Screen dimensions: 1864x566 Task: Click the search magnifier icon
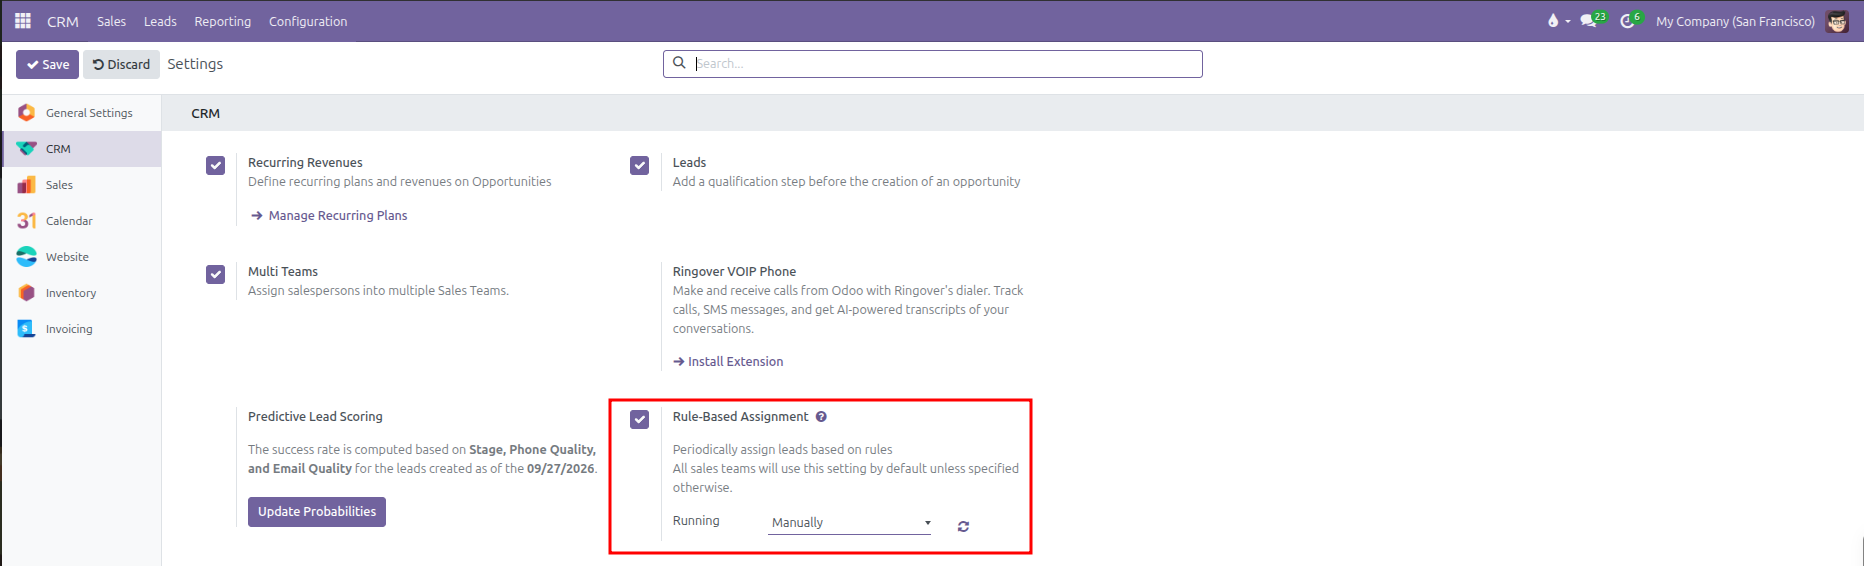tap(679, 63)
